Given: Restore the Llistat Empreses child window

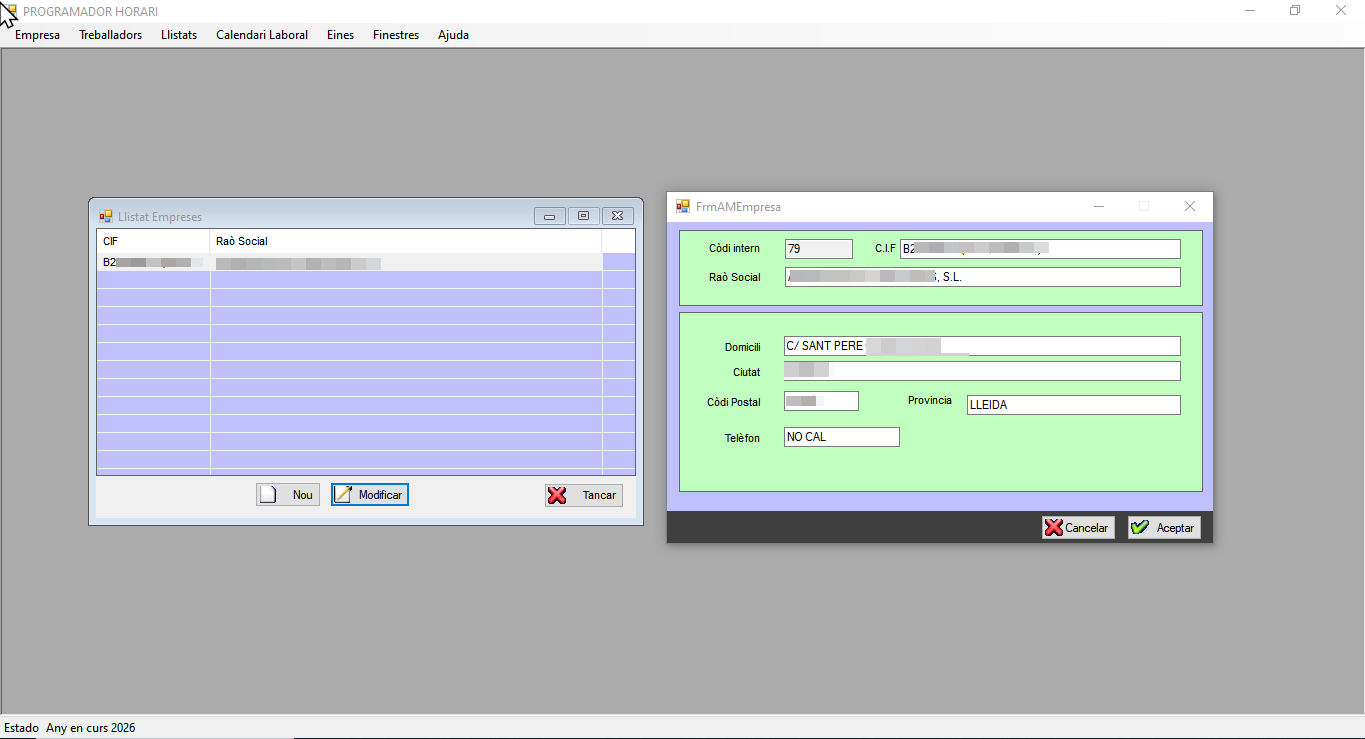Looking at the screenshot, I should pos(583,216).
